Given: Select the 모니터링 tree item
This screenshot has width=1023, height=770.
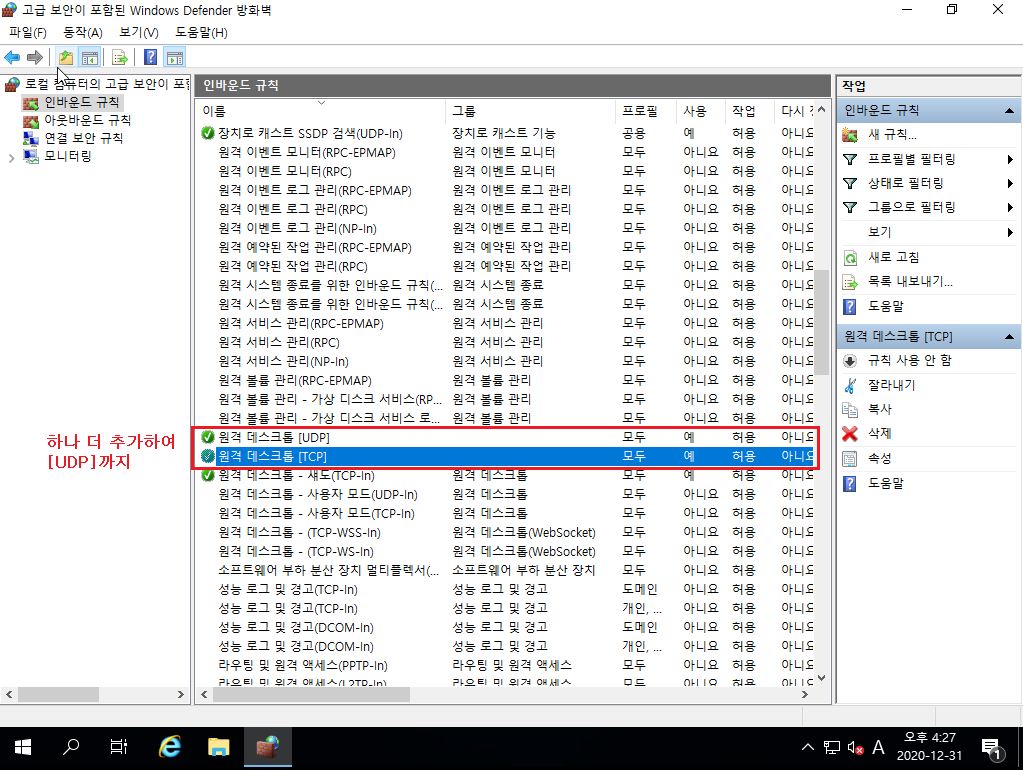Looking at the screenshot, I should (68, 156).
